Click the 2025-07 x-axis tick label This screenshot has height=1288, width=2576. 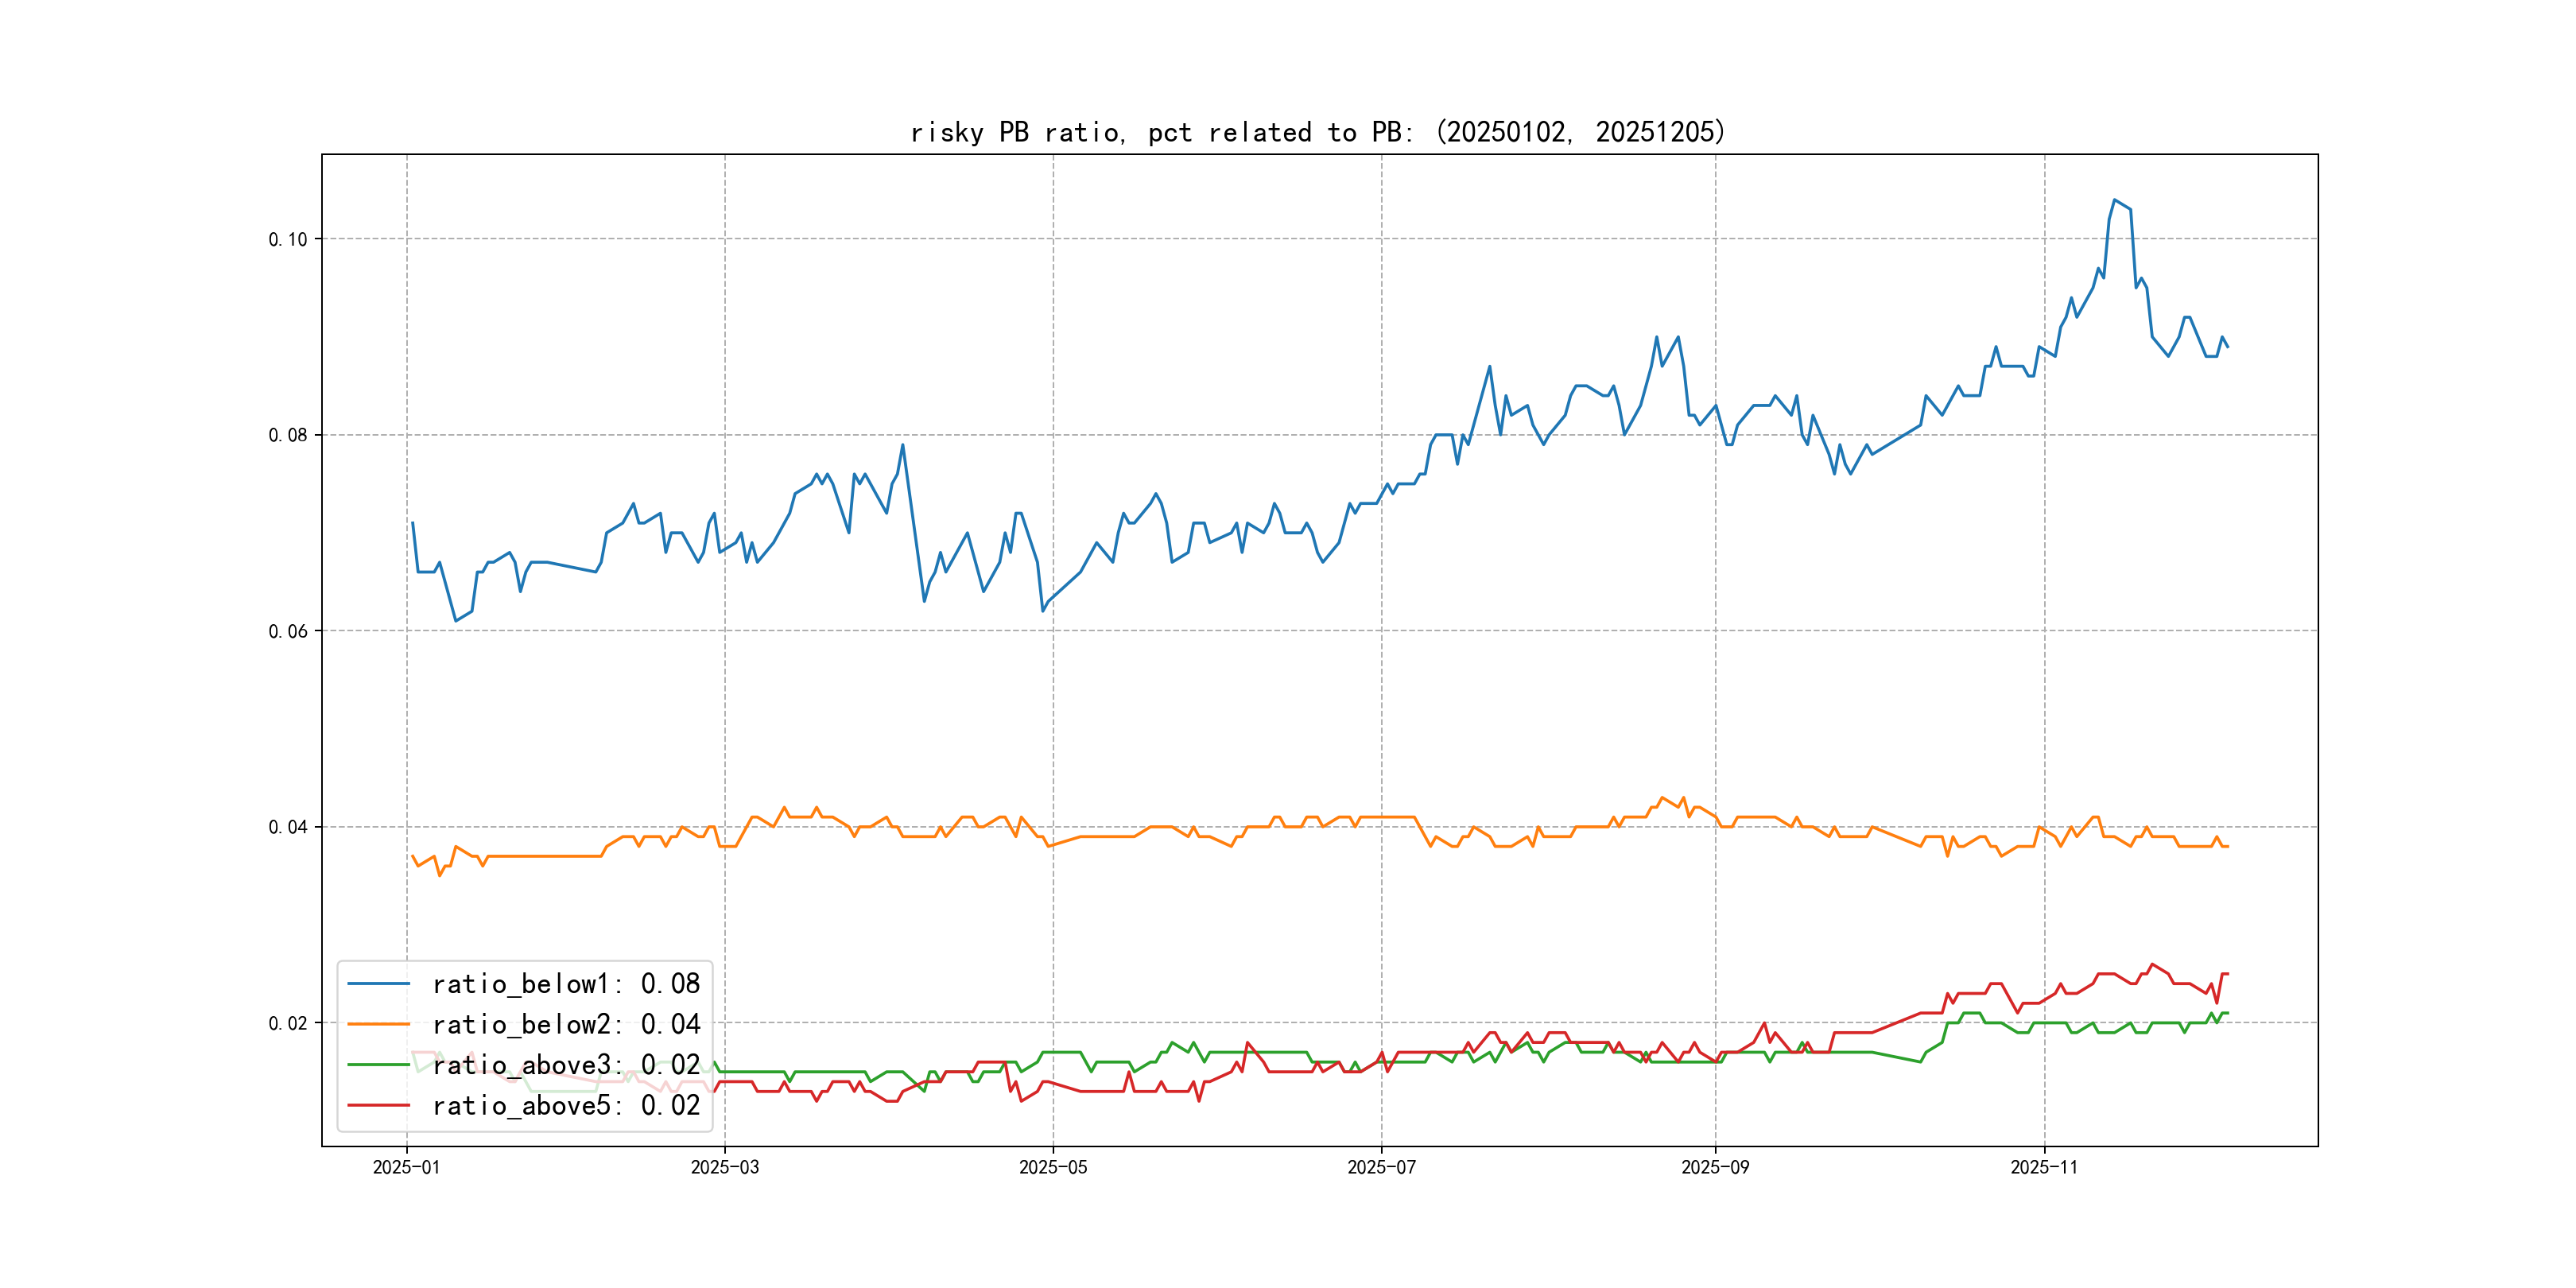click(x=1381, y=1167)
